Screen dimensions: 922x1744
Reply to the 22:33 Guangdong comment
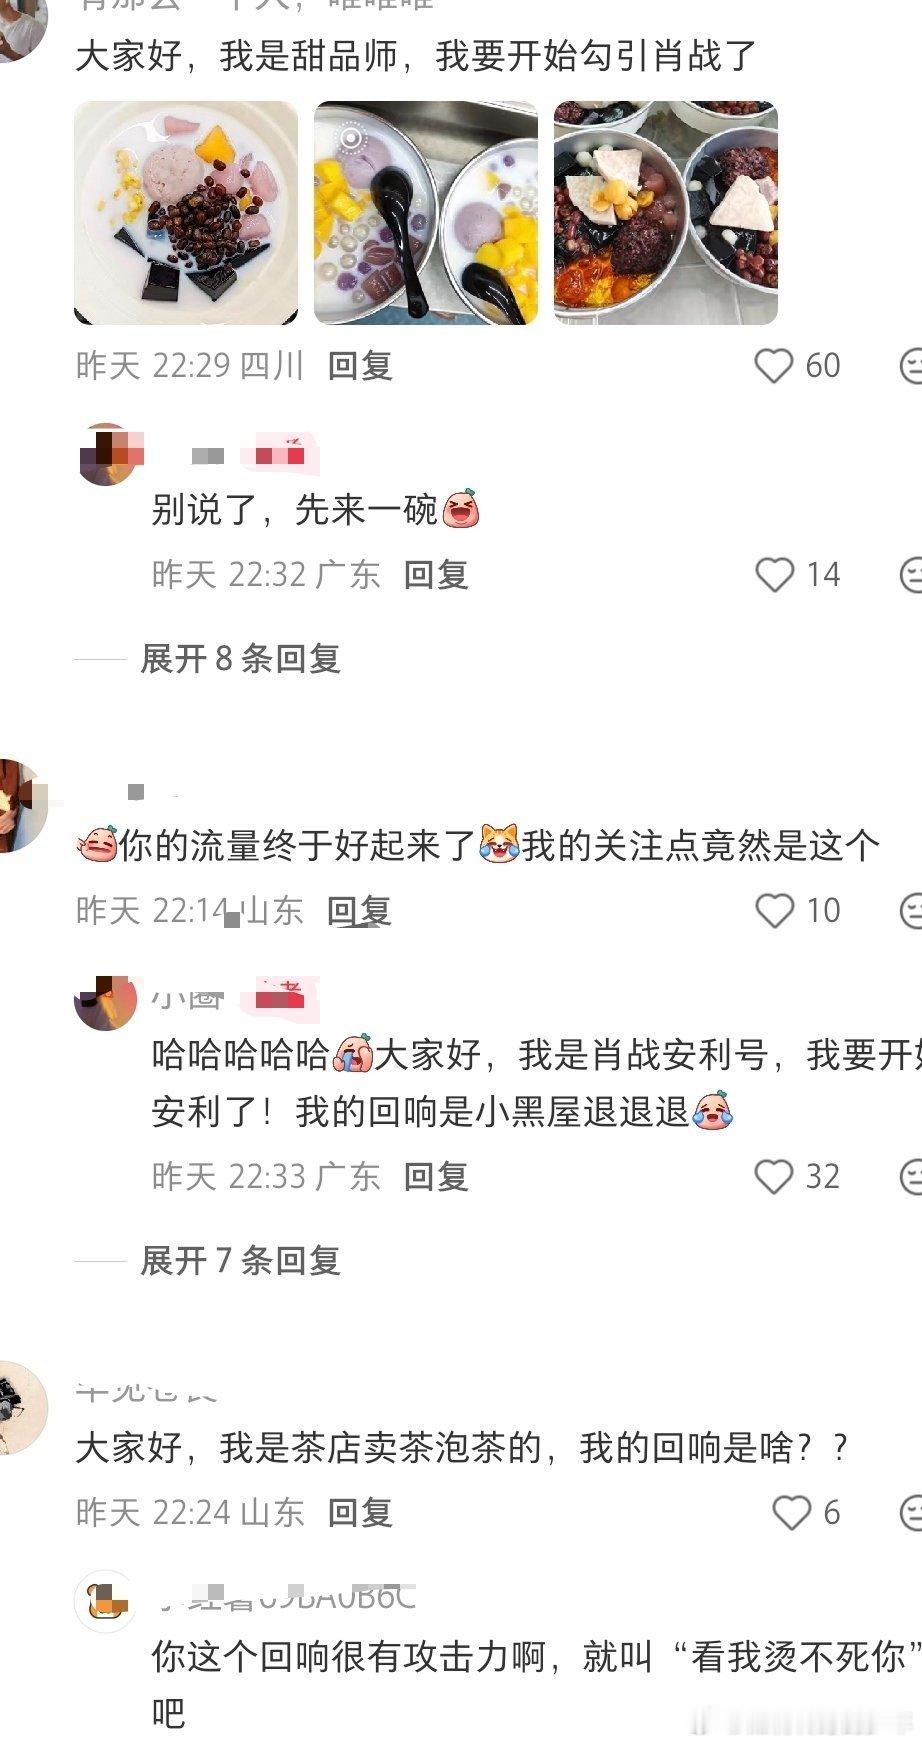click(436, 1177)
